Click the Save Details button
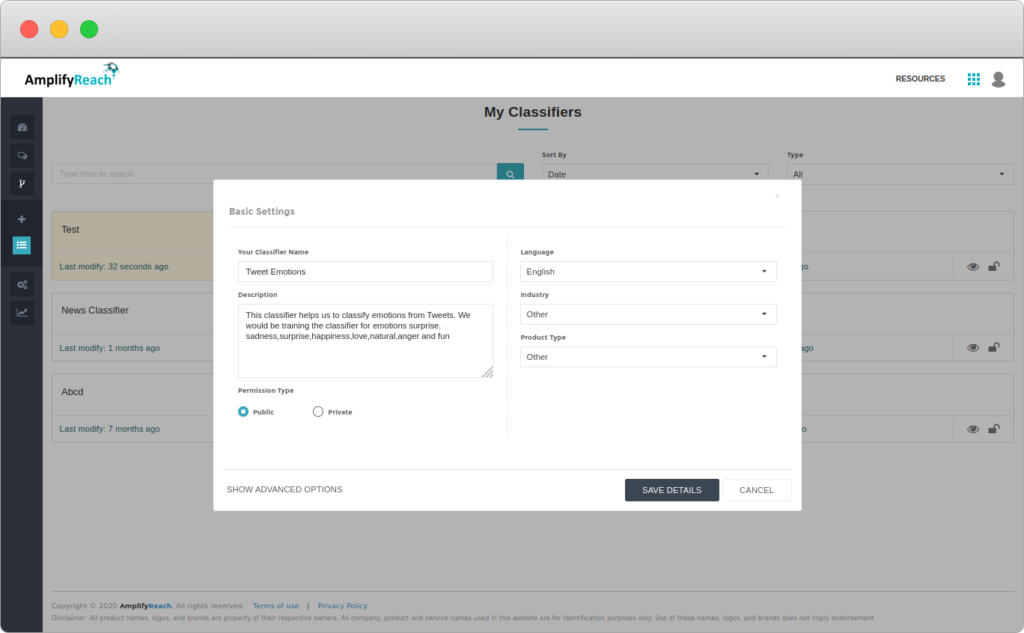The width and height of the screenshot is (1024, 633). point(671,490)
